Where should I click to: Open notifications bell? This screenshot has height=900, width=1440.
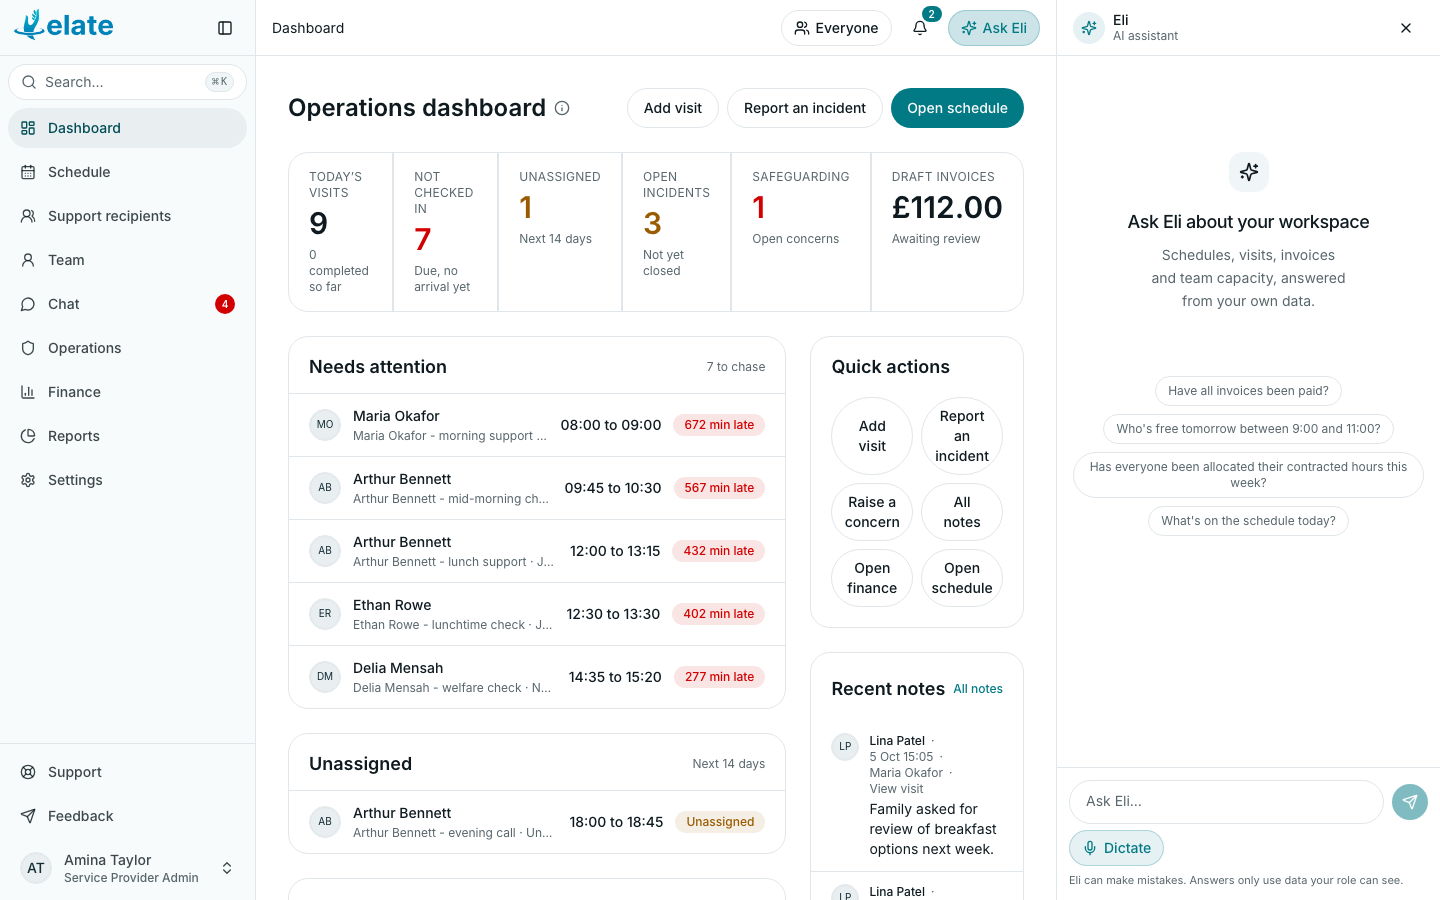pos(920,28)
